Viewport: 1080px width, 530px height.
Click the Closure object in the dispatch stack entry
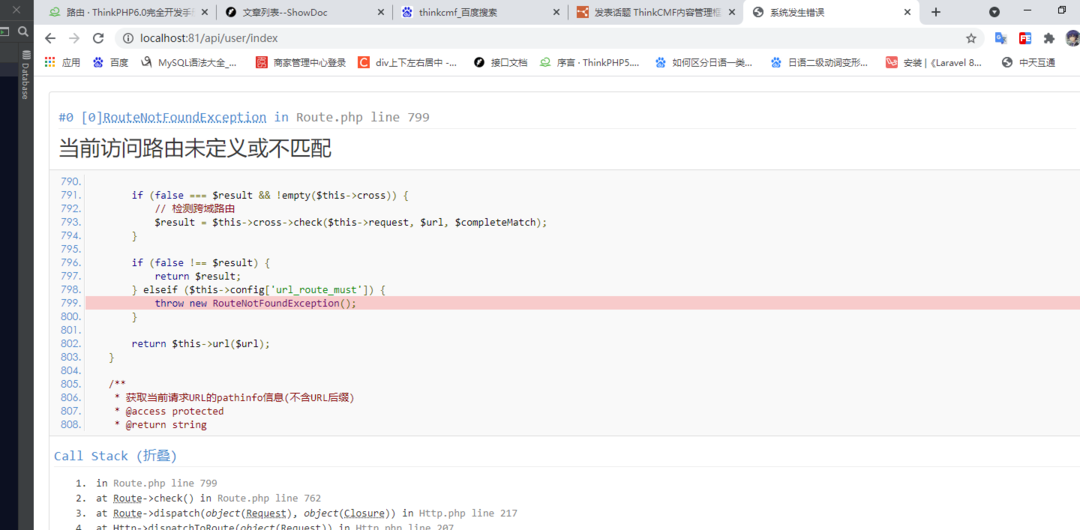pyautogui.click(x=363, y=513)
